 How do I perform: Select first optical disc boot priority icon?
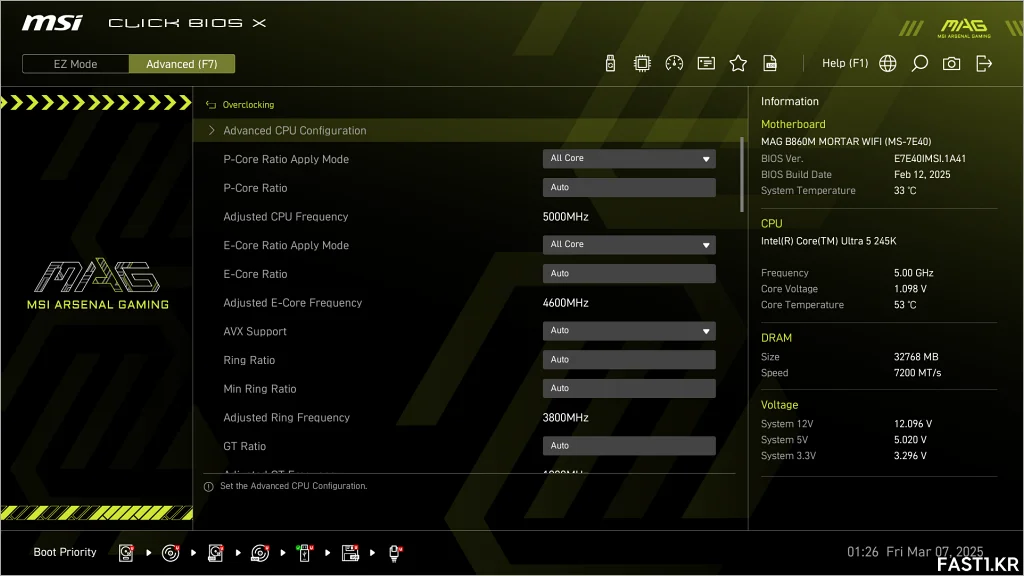(x=170, y=553)
